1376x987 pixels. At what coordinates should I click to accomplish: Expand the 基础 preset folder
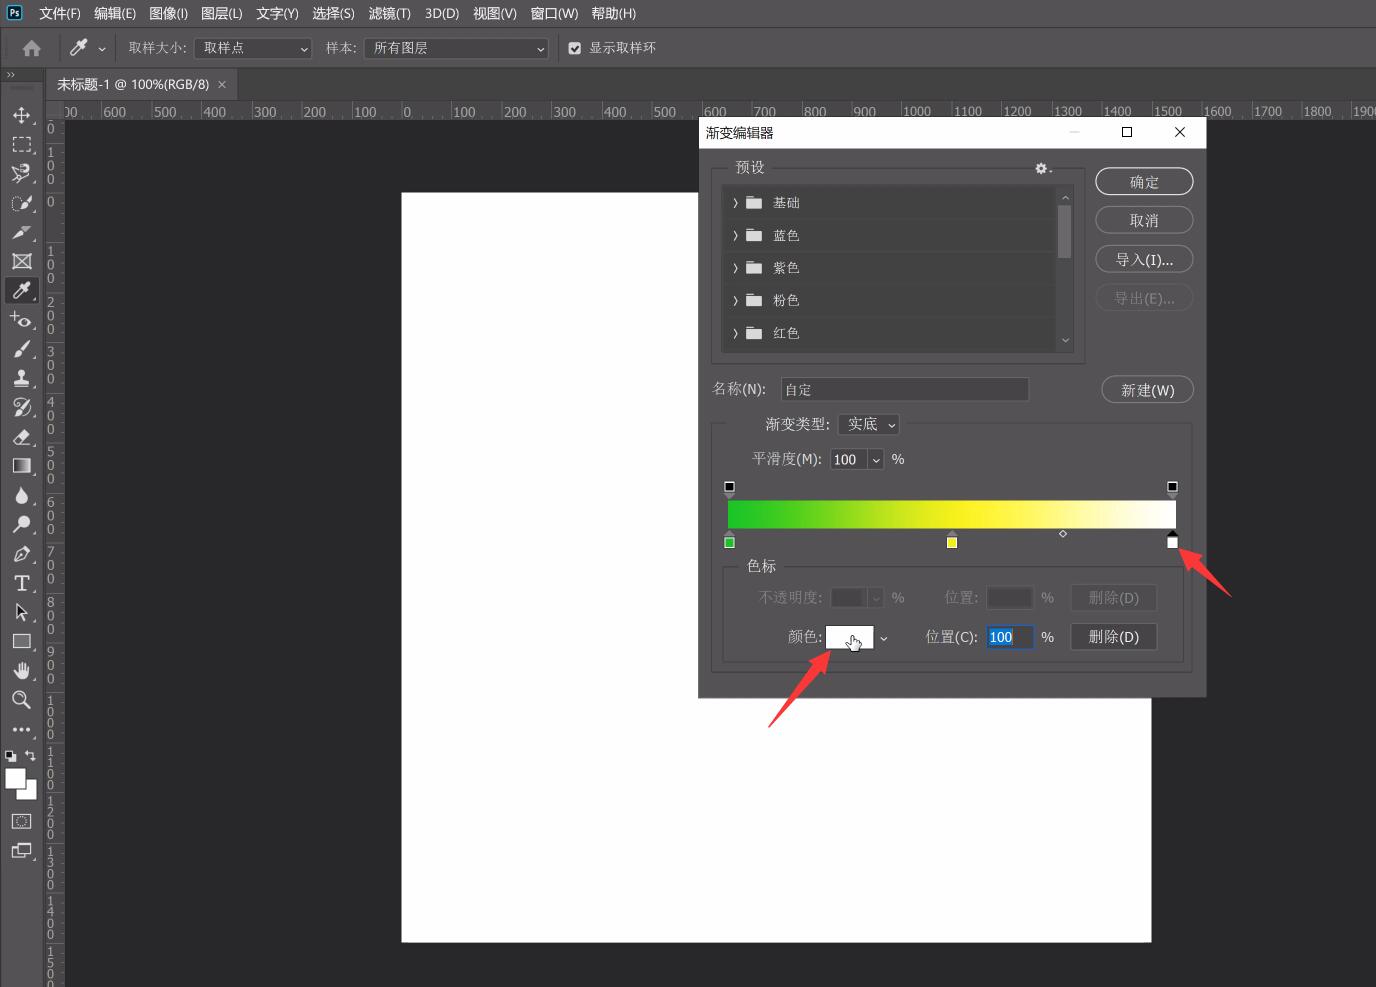point(735,203)
